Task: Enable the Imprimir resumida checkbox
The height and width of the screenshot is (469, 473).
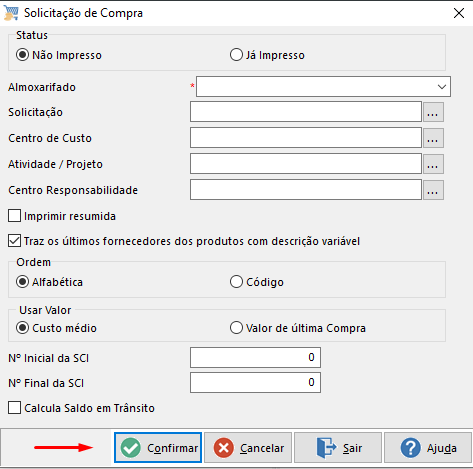Action: click(14, 216)
